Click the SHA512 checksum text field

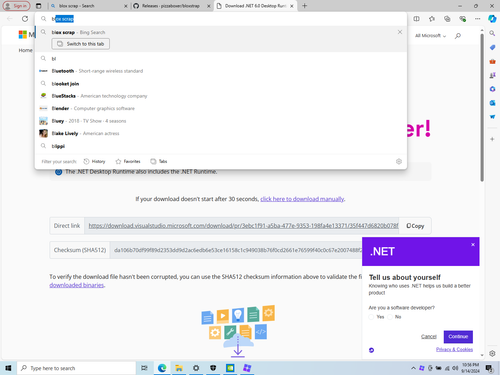pyautogui.click(x=236, y=250)
